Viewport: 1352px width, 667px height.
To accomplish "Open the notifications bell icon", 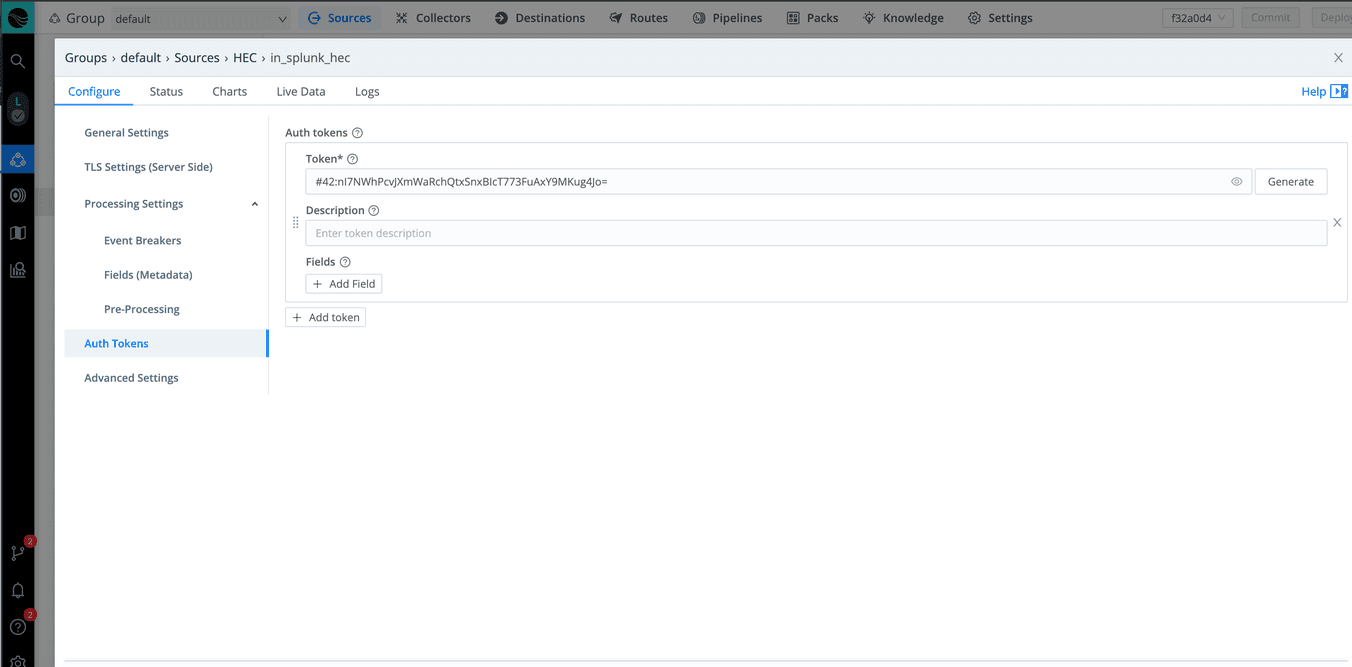I will (x=18, y=591).
